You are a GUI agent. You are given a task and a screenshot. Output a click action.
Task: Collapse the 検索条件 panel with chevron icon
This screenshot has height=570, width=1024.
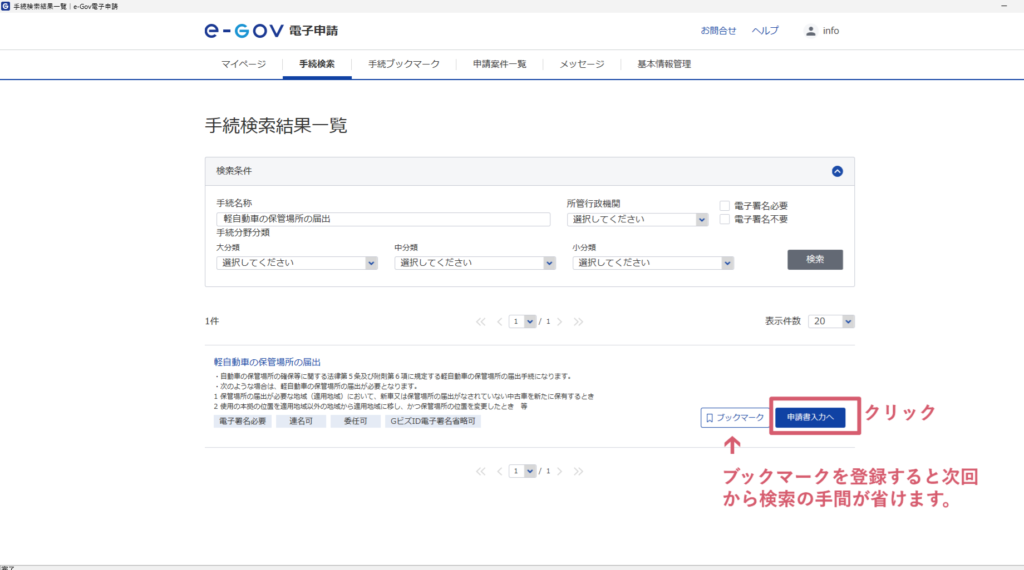837,171
